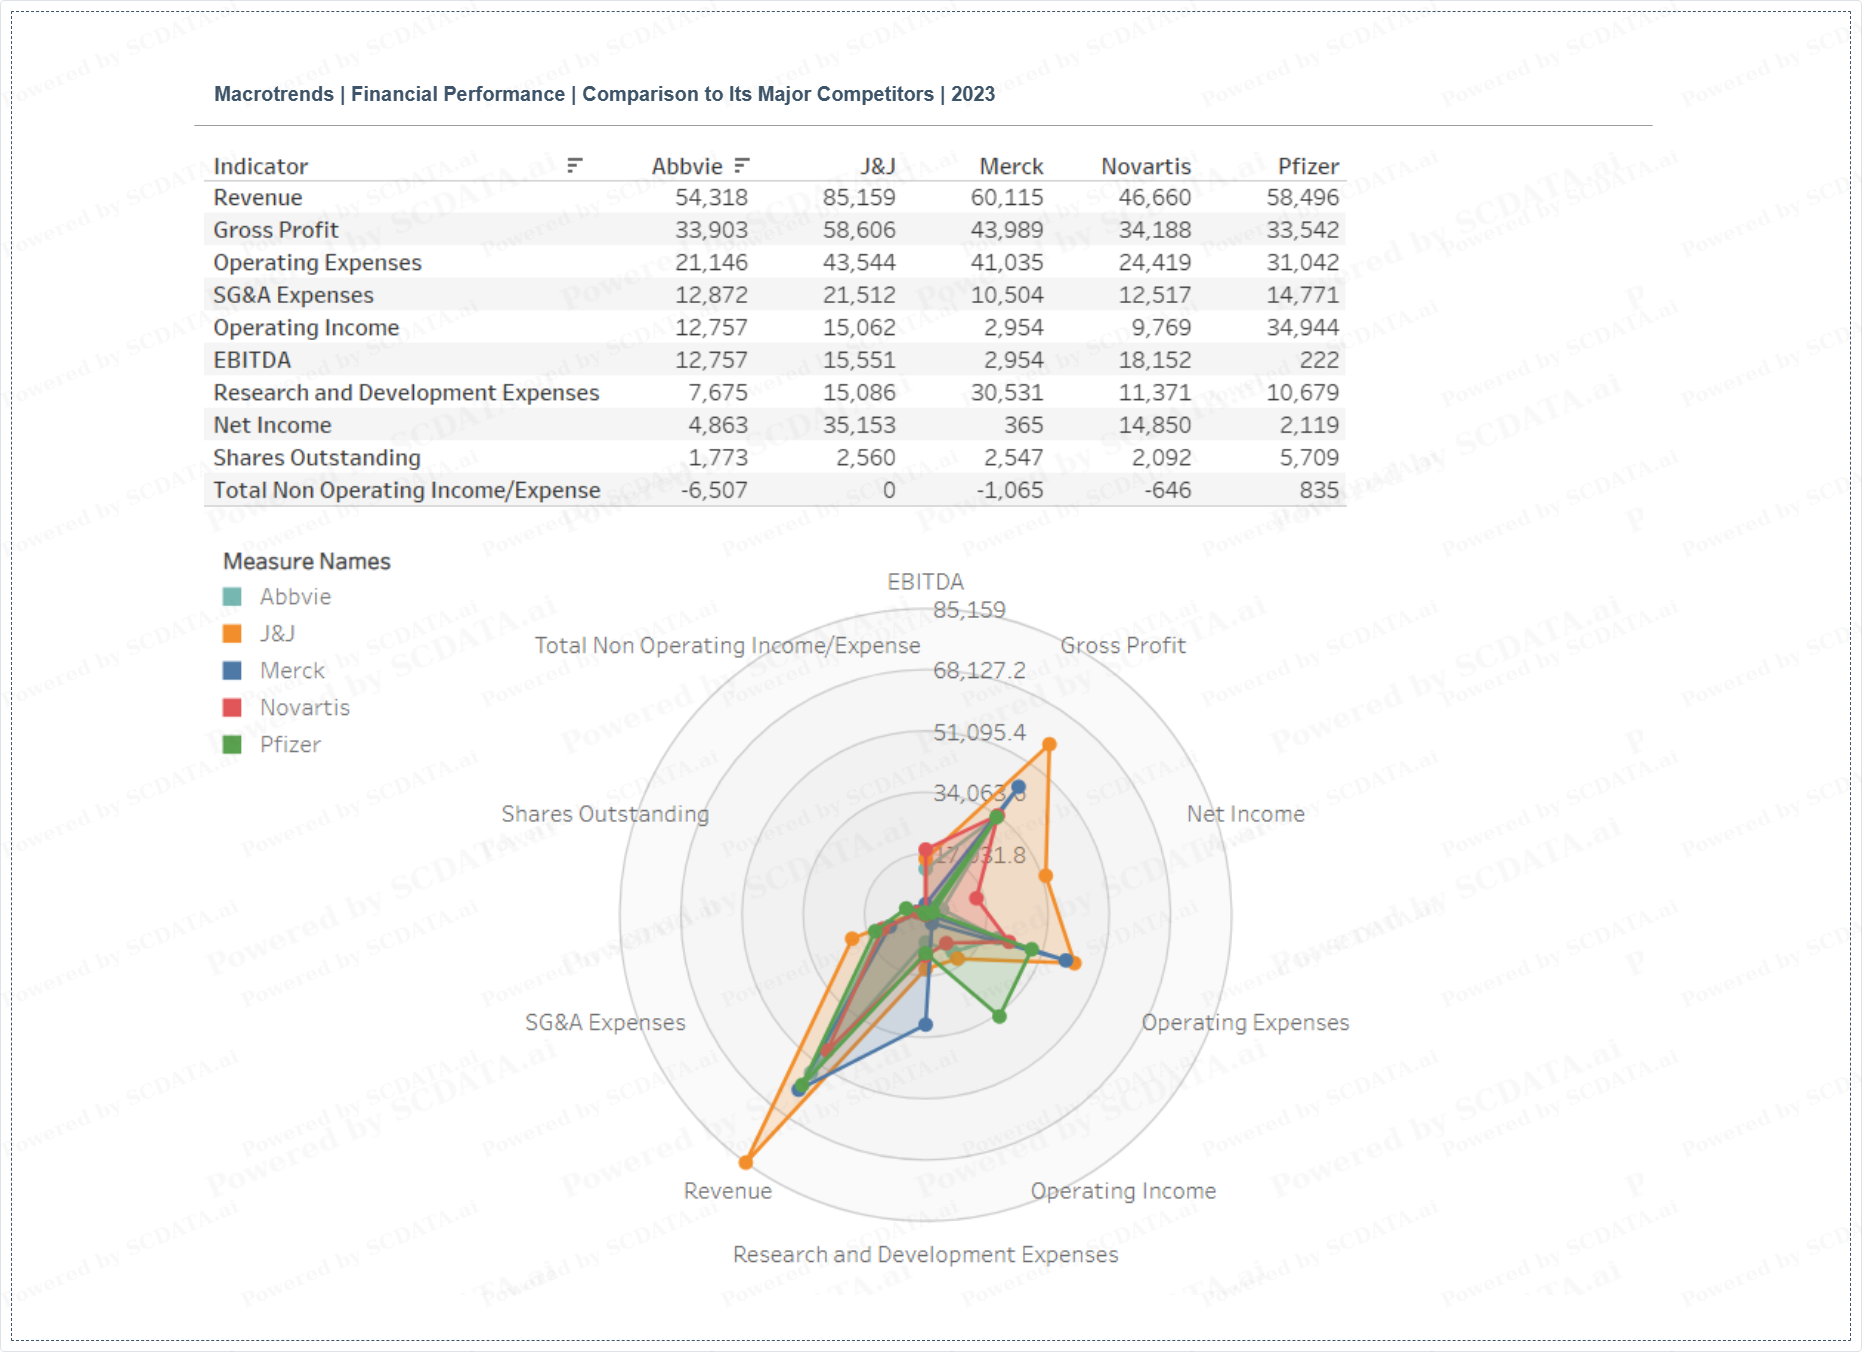Viewport: 1862px width, 1352px height.
Task: Click the Merck column header
Action: coord(1010,166)
